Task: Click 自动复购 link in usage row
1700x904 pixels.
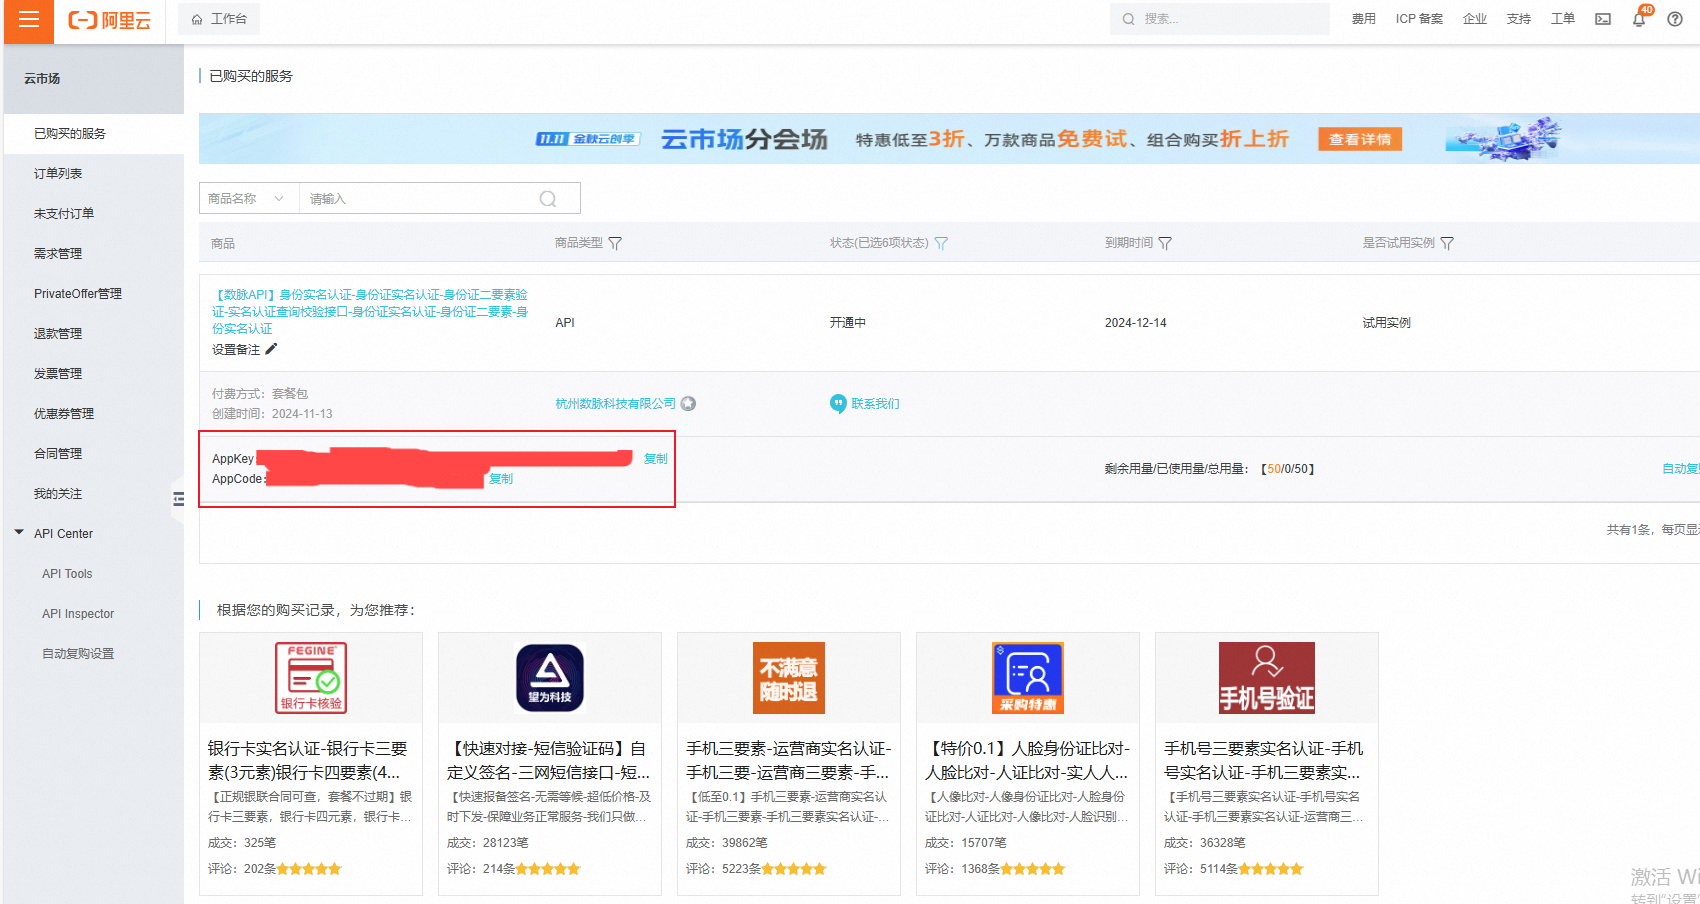Action: pyautogui.click(x=1680, y=468)
